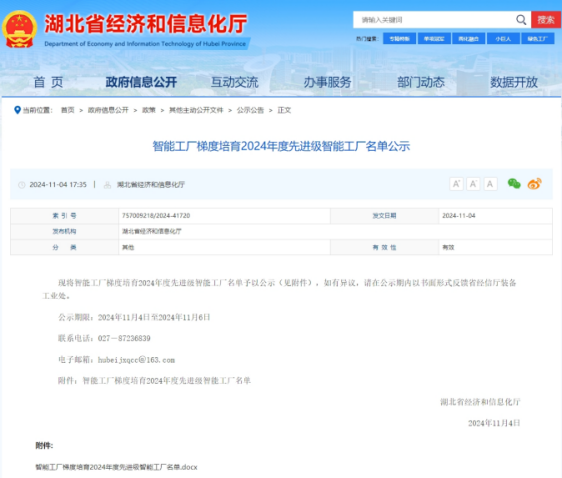
Task: Click the 有效性 table label
Action: point(384,247)
